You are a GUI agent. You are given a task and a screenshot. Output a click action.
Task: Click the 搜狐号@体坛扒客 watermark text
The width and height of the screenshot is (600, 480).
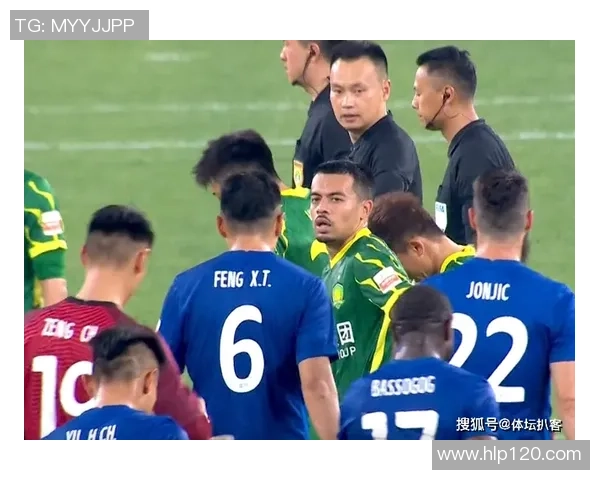509,425
